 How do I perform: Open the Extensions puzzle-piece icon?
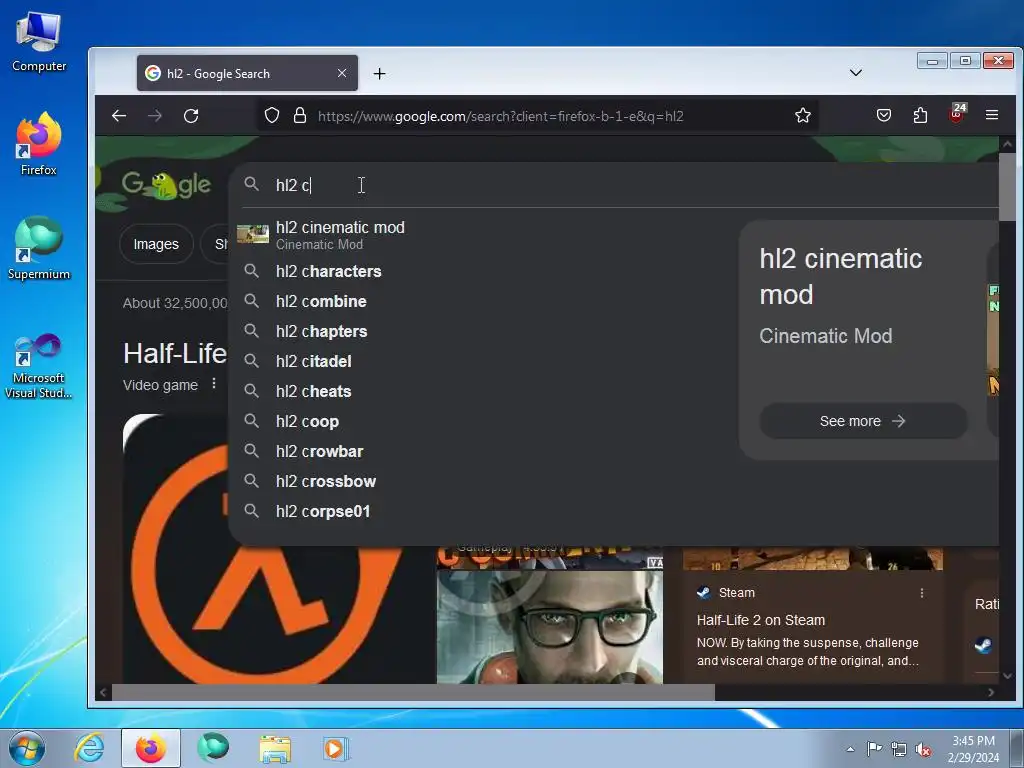(x=920, y=116)
